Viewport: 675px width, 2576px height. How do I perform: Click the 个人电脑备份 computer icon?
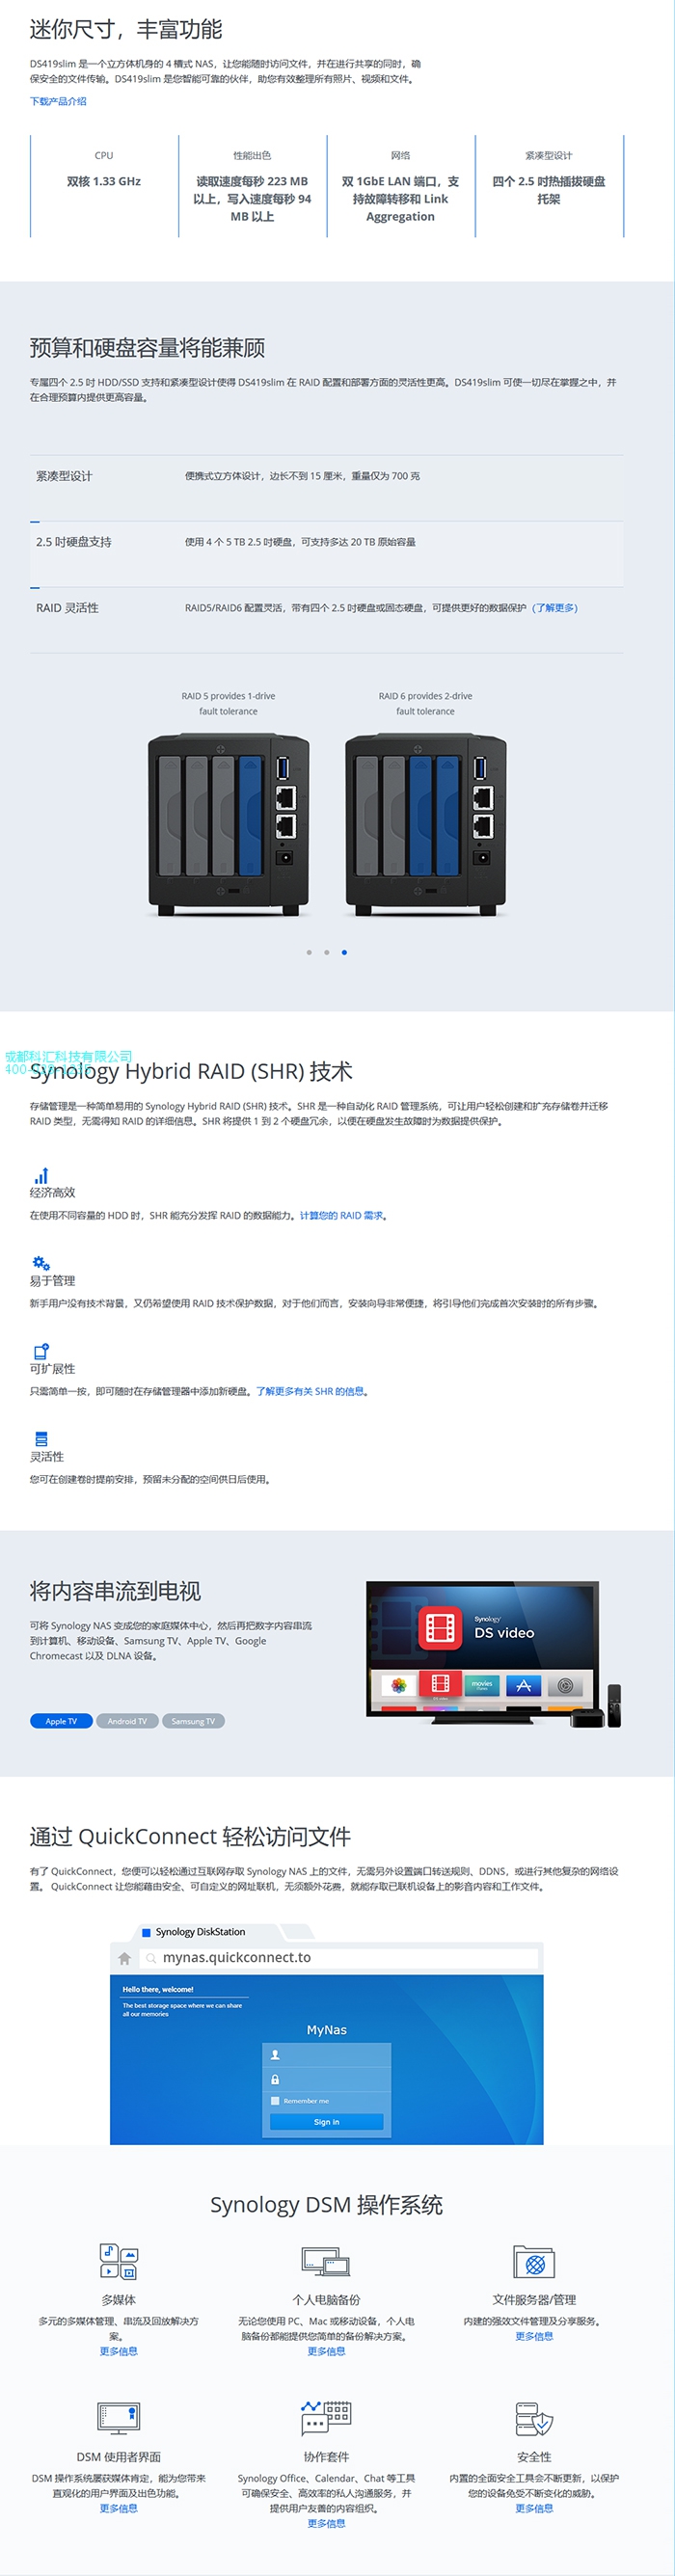[x=326, y=2262]
